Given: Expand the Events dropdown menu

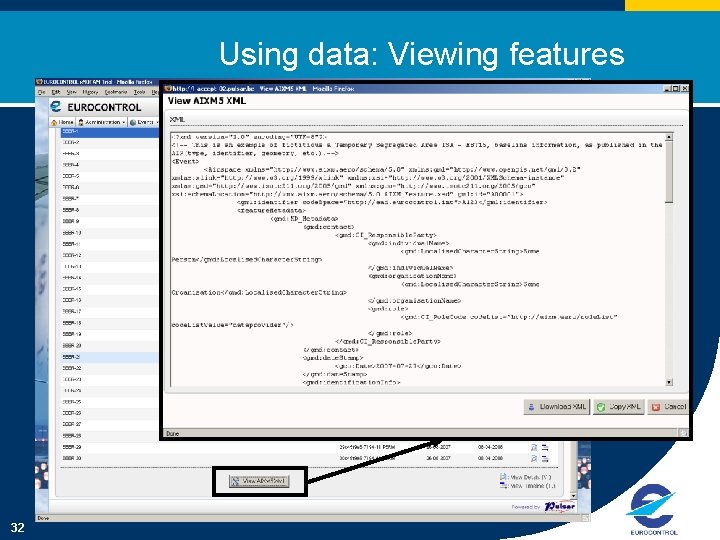Looking at the screenshot, I should (143, 122).
